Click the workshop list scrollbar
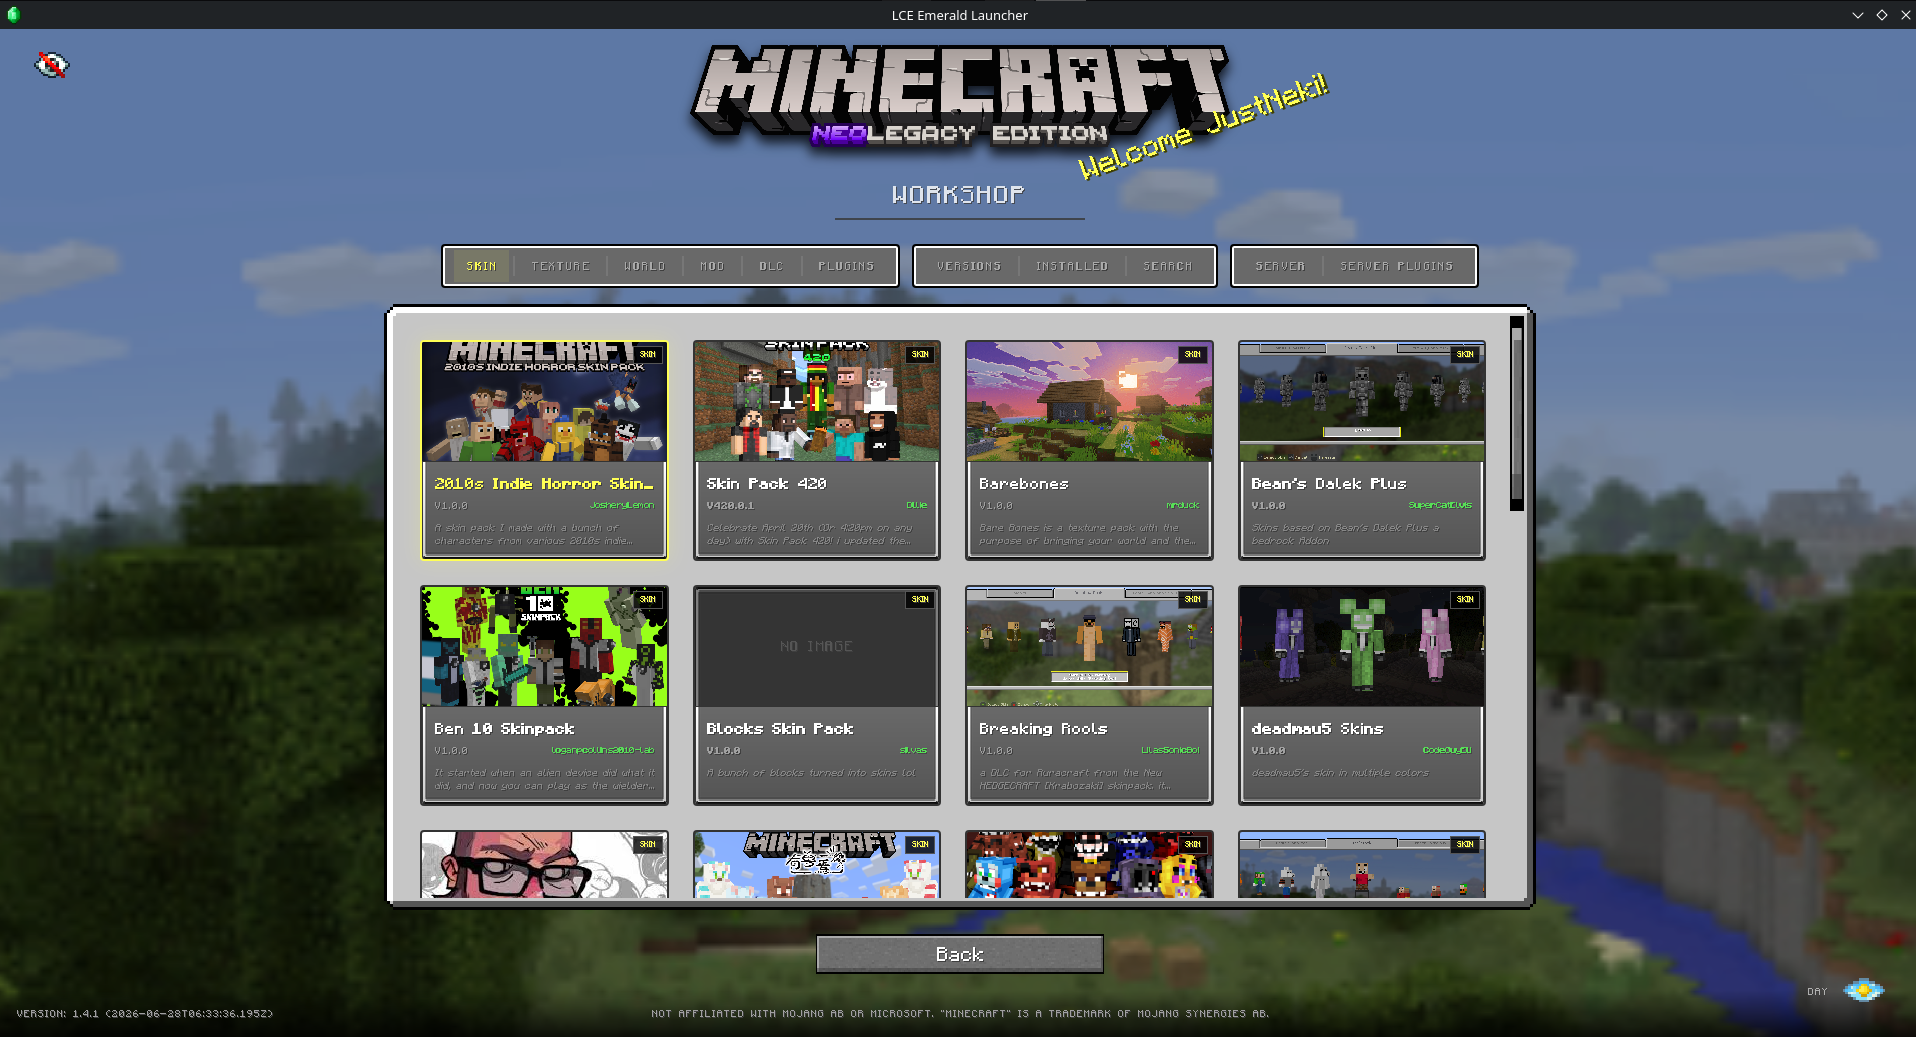 [1517, 413]
